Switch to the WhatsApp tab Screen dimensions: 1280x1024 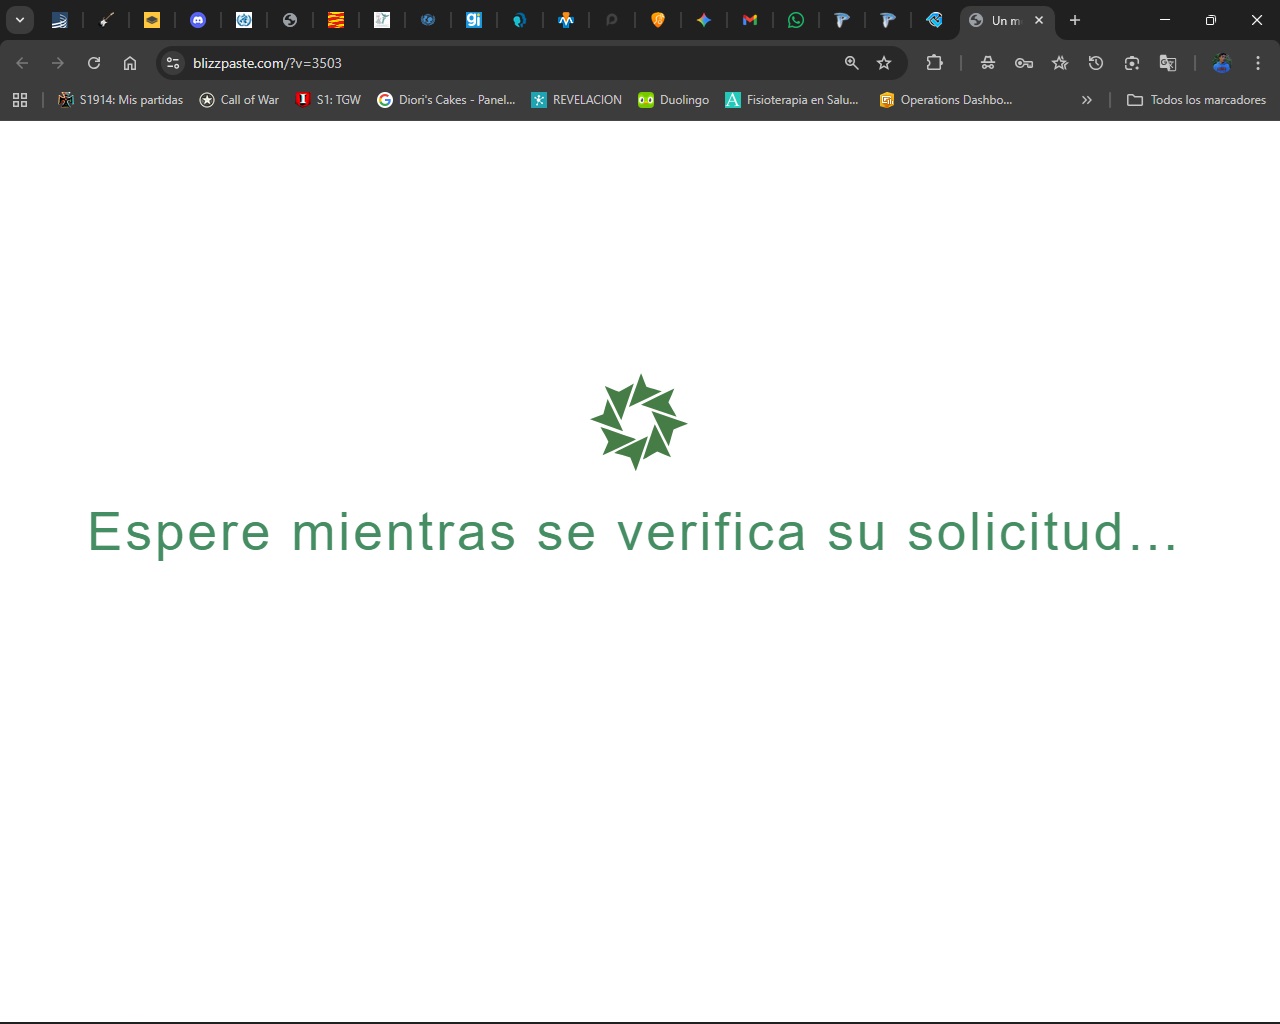796,20
